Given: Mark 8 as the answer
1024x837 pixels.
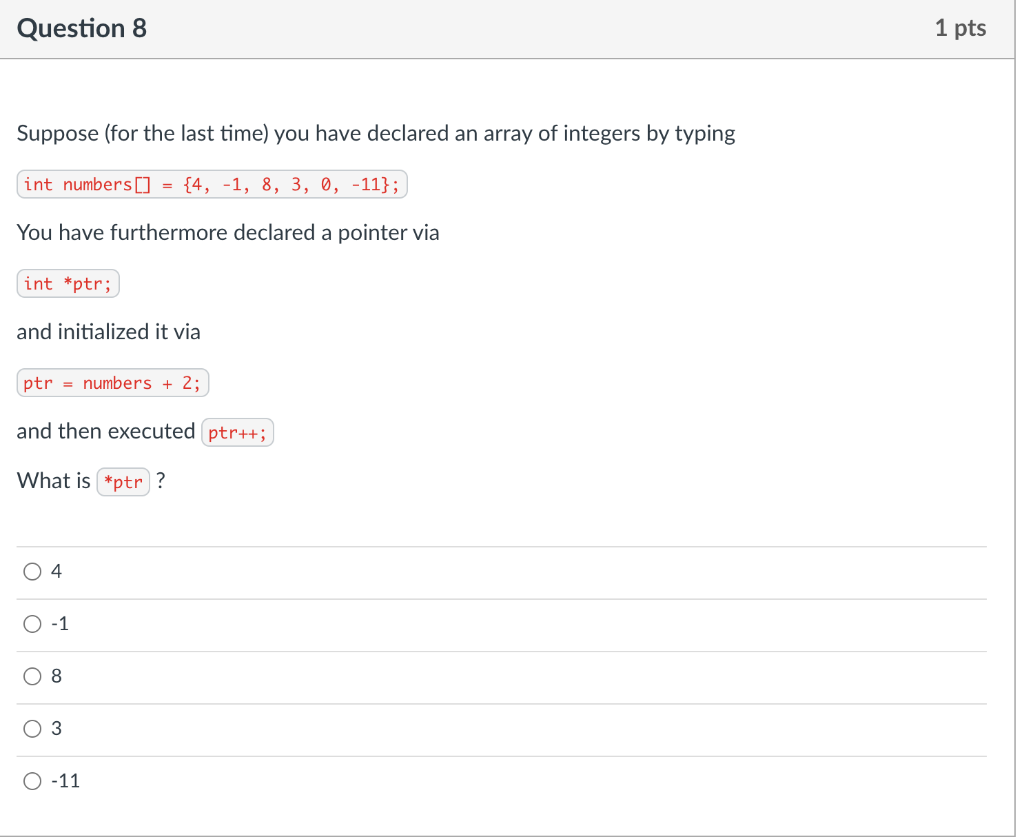Looking at the screenshot, I should (32, 676).
